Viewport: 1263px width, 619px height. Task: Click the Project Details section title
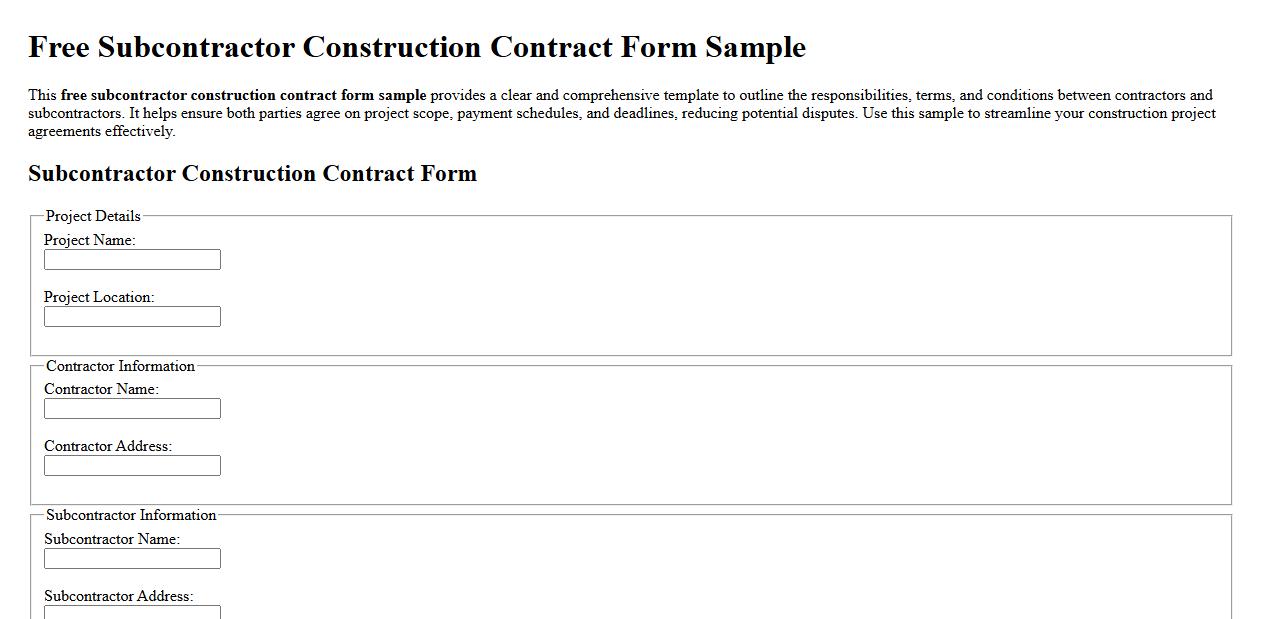click(x=91, y=216)
